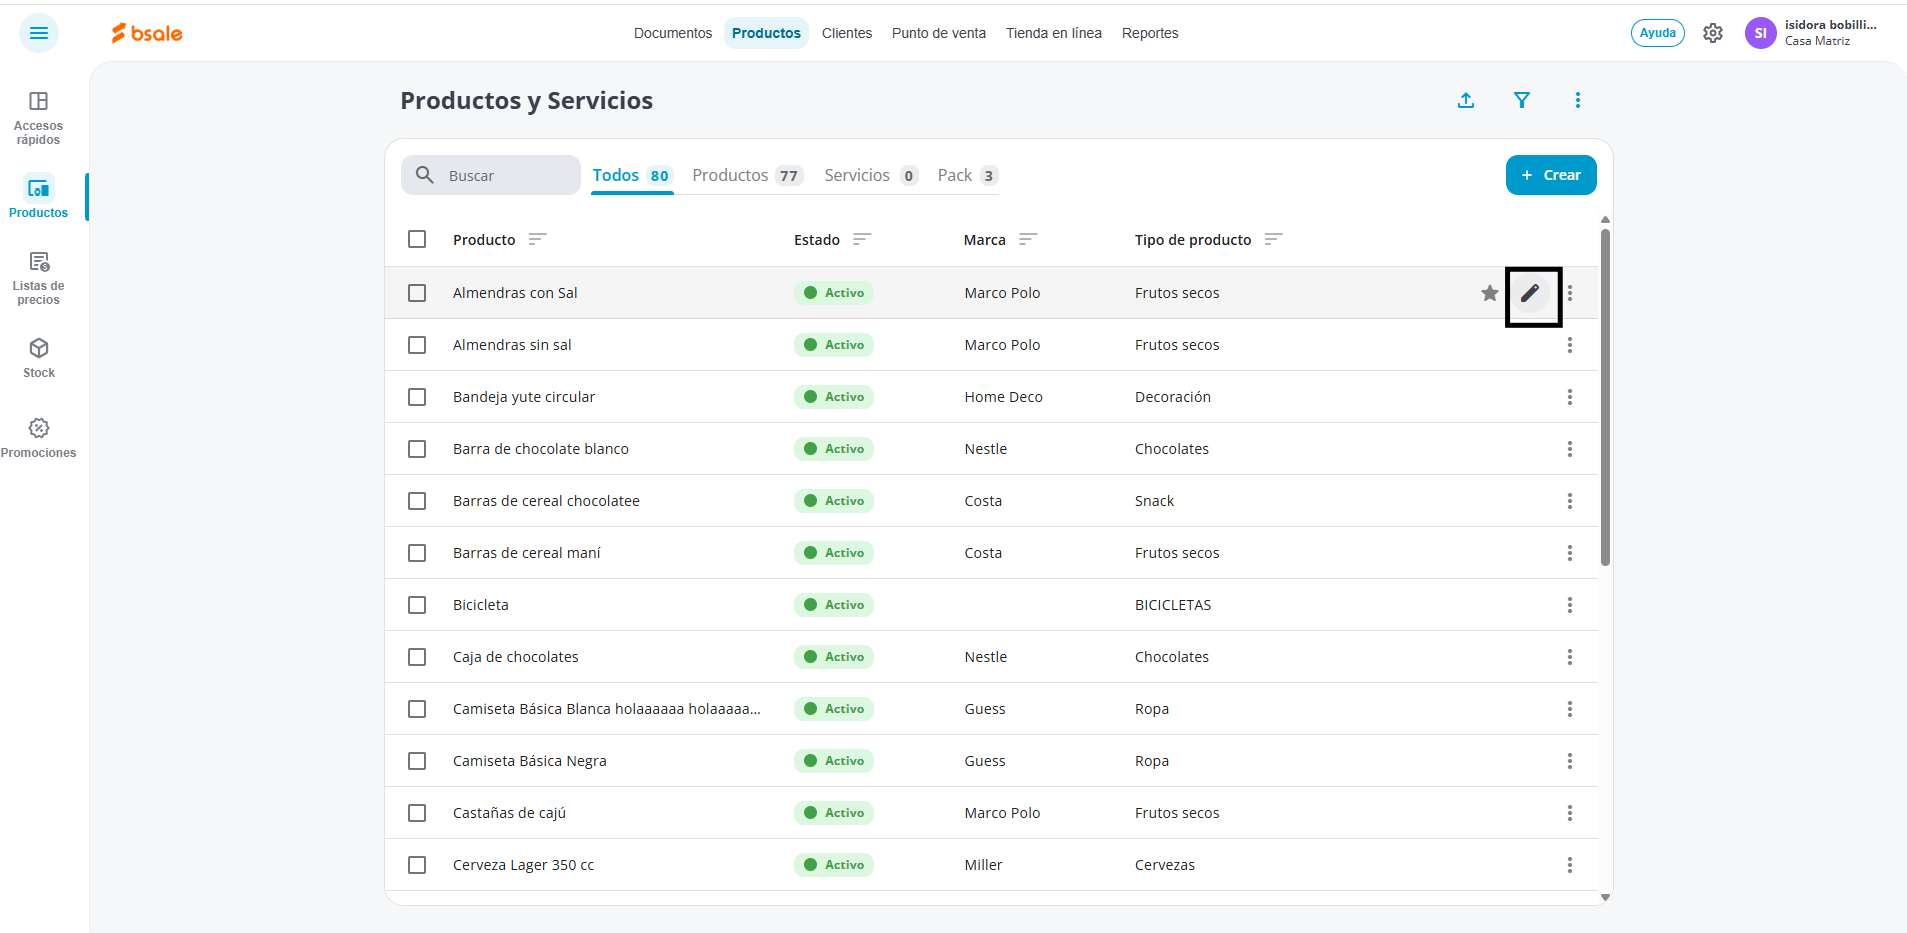This screenshot has height=933, width=1907.
Task: Open the user profile avatar SI
Action: [1760, 33]
